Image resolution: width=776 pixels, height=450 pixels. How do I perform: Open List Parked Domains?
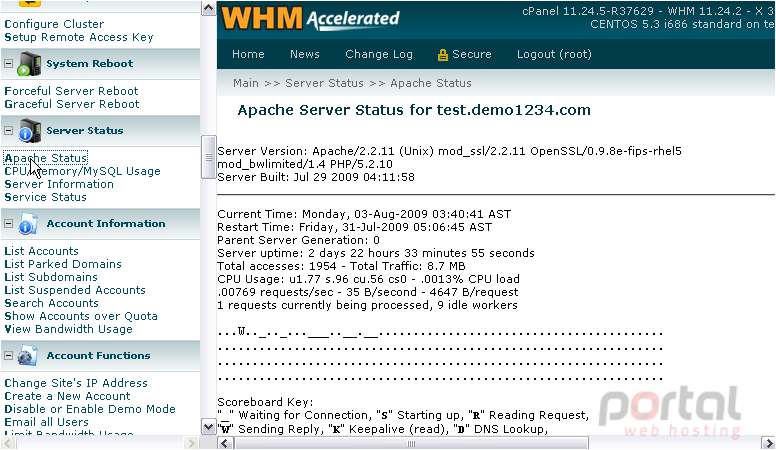click(63, 264)
